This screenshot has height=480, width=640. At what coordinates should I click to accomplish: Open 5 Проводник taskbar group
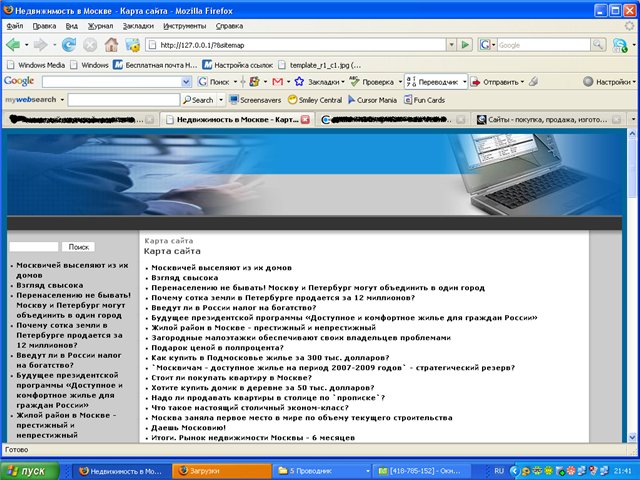pos(322,471)
